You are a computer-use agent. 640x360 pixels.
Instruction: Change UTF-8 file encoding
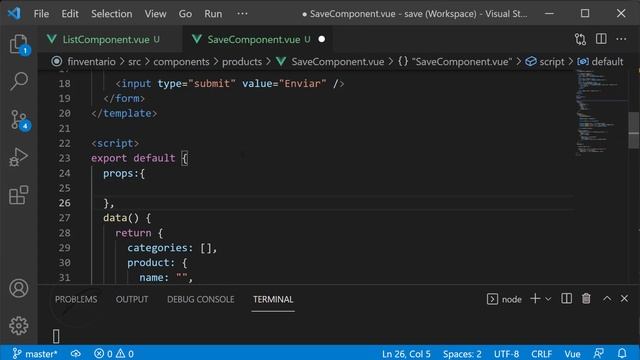pyautogui.click(x=506, y=353)
